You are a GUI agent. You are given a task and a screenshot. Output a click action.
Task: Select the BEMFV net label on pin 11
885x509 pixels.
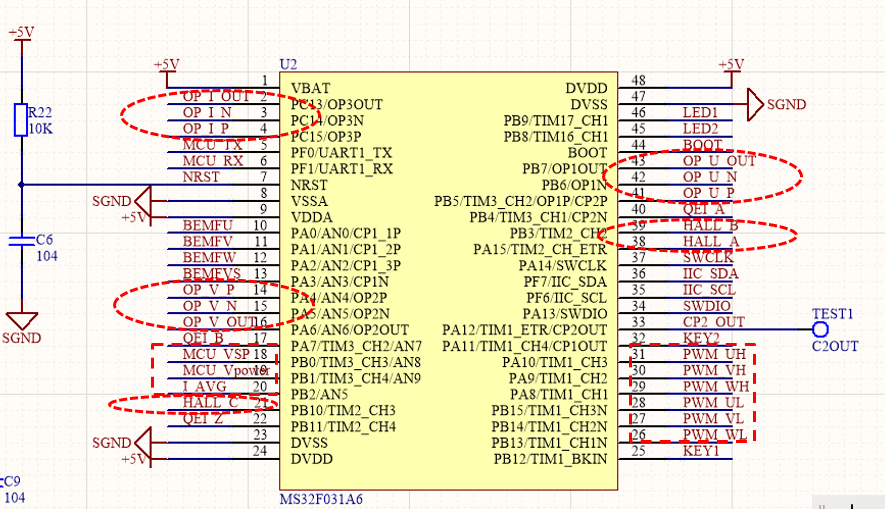tap(208, 242)
